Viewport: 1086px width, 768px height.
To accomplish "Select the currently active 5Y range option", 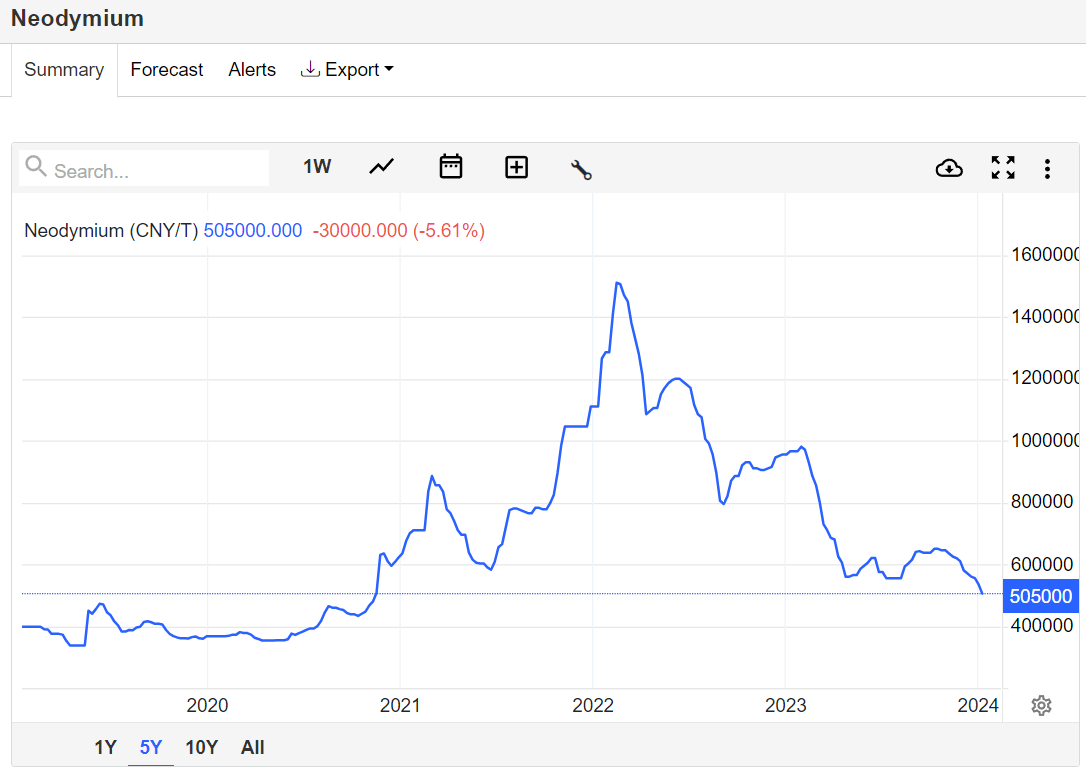I will 150,747.
